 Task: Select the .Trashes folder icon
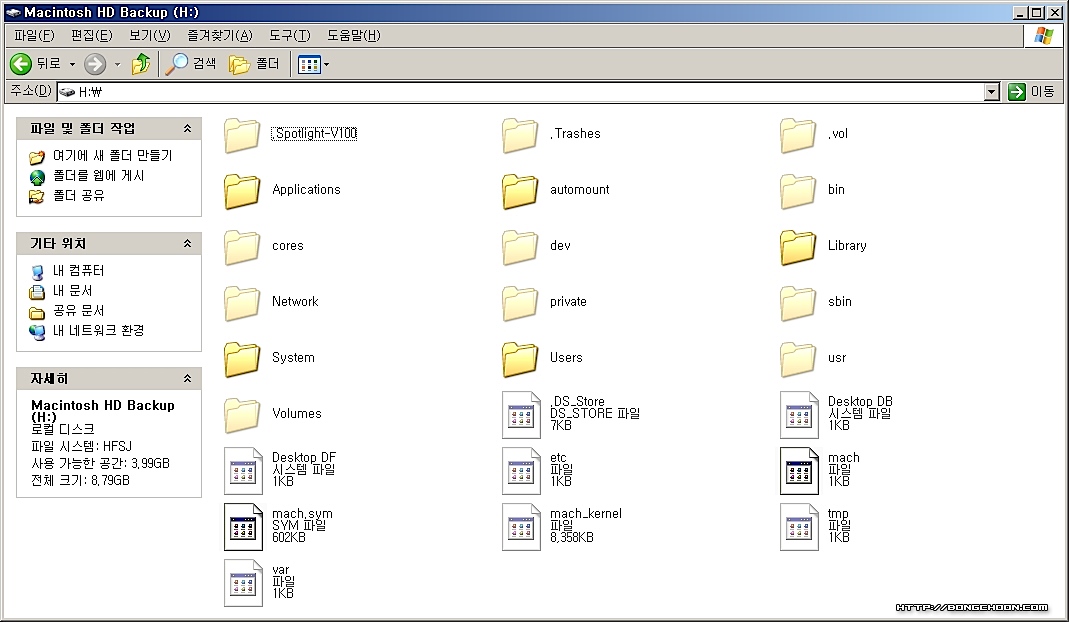pyautogui.click(x=520, y=134)
